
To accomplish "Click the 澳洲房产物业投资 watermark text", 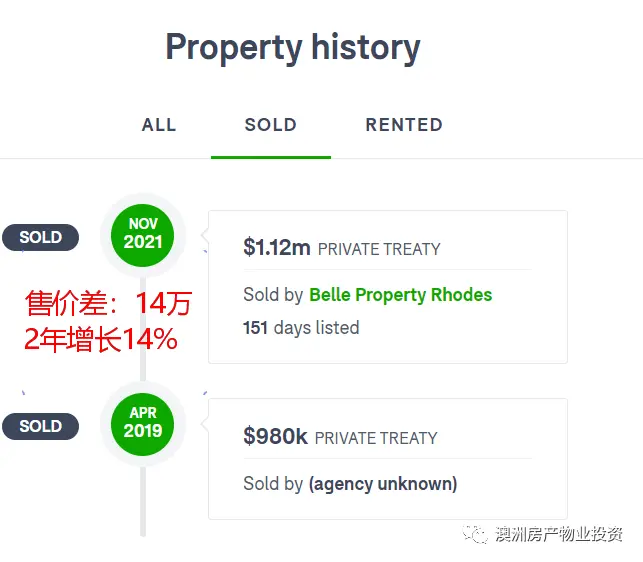I will (x=559, y=534).
